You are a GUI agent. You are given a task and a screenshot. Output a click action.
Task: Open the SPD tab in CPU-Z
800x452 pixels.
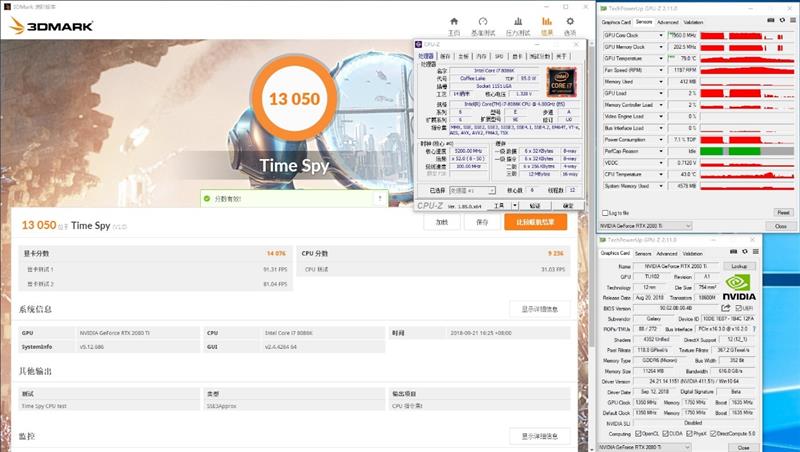pos(499,56)
